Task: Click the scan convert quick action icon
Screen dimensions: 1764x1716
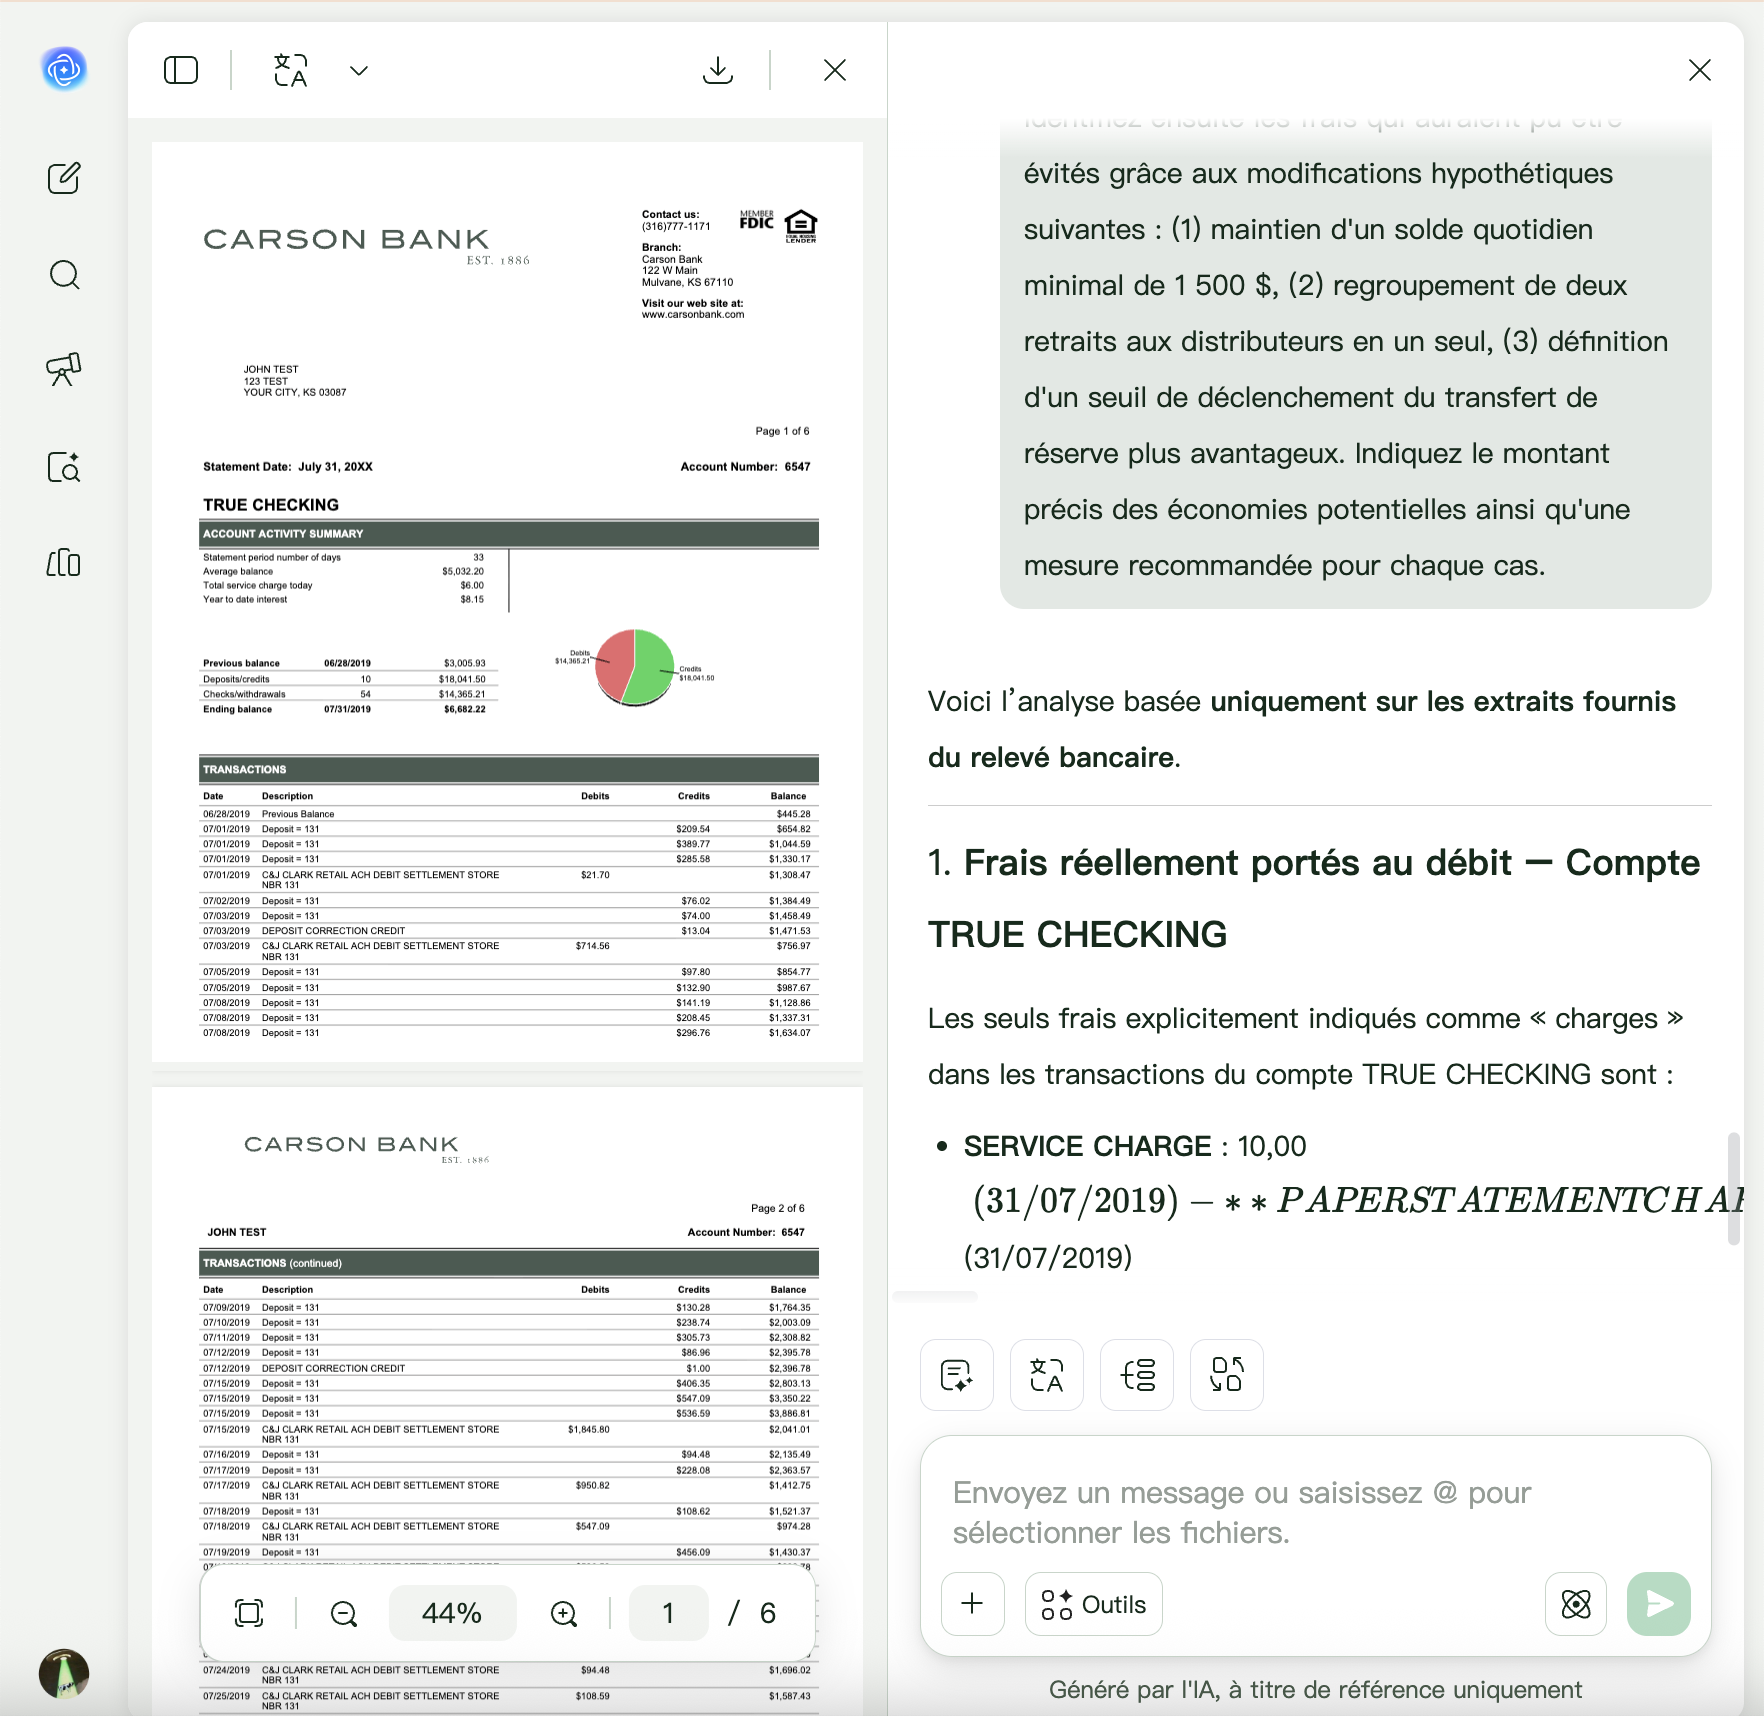Action: pyautogui.click(x=1227, y=1375)
